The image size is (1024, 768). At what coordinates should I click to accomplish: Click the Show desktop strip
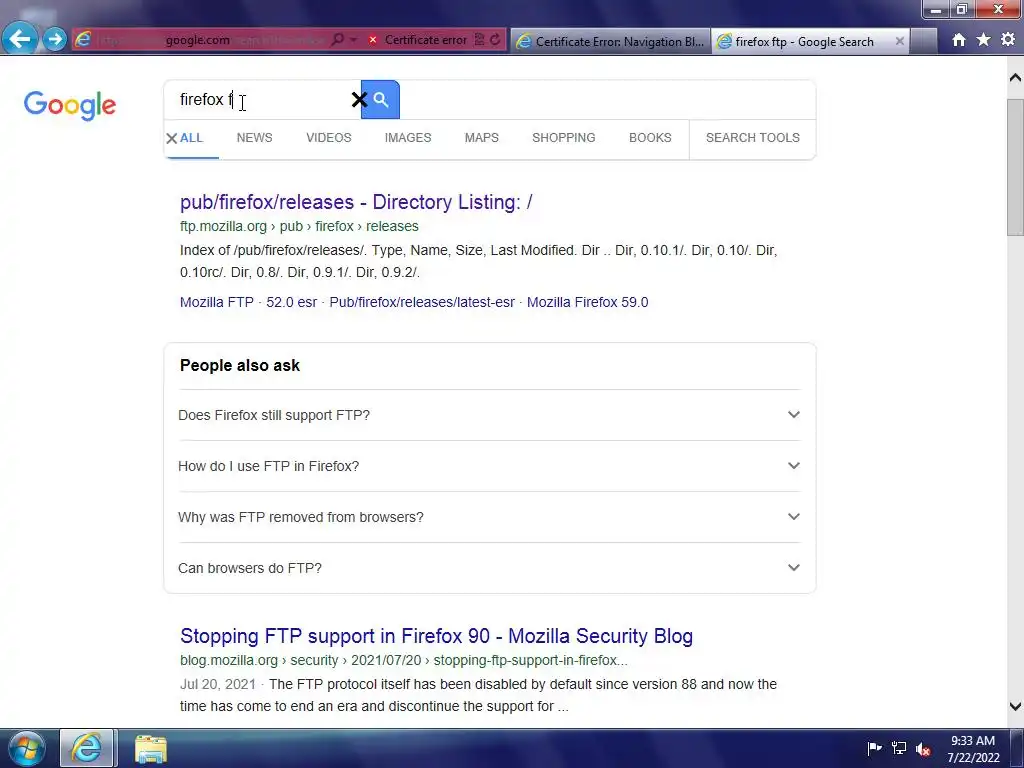pyautogui.click(x=1017, y=748)
